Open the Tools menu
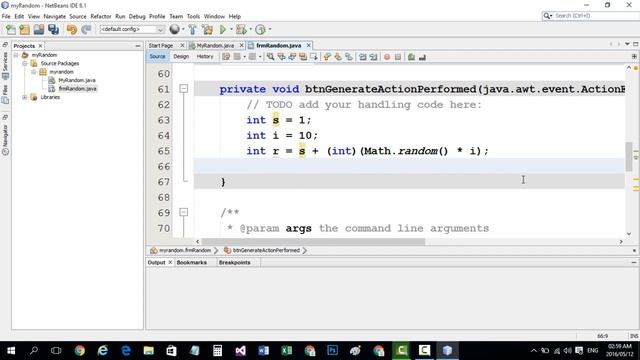Screen dimensions: 640x360 [193, 16]
